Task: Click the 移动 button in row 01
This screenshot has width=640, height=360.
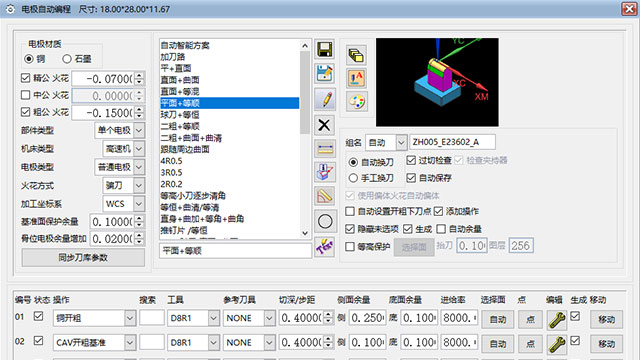Action: click(606, 320)
